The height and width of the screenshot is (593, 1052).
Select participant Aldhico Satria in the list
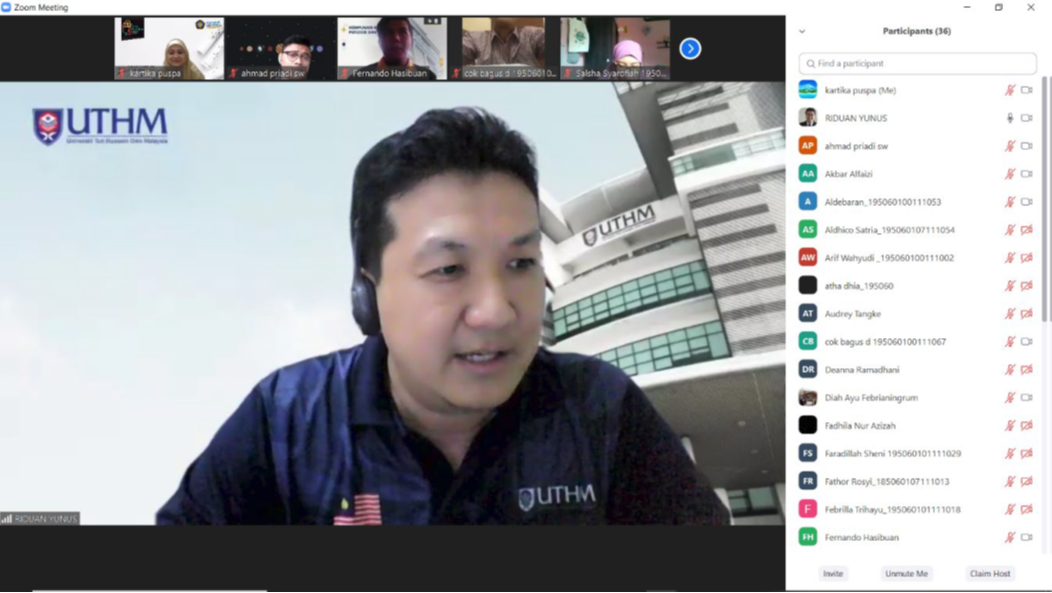916,229
